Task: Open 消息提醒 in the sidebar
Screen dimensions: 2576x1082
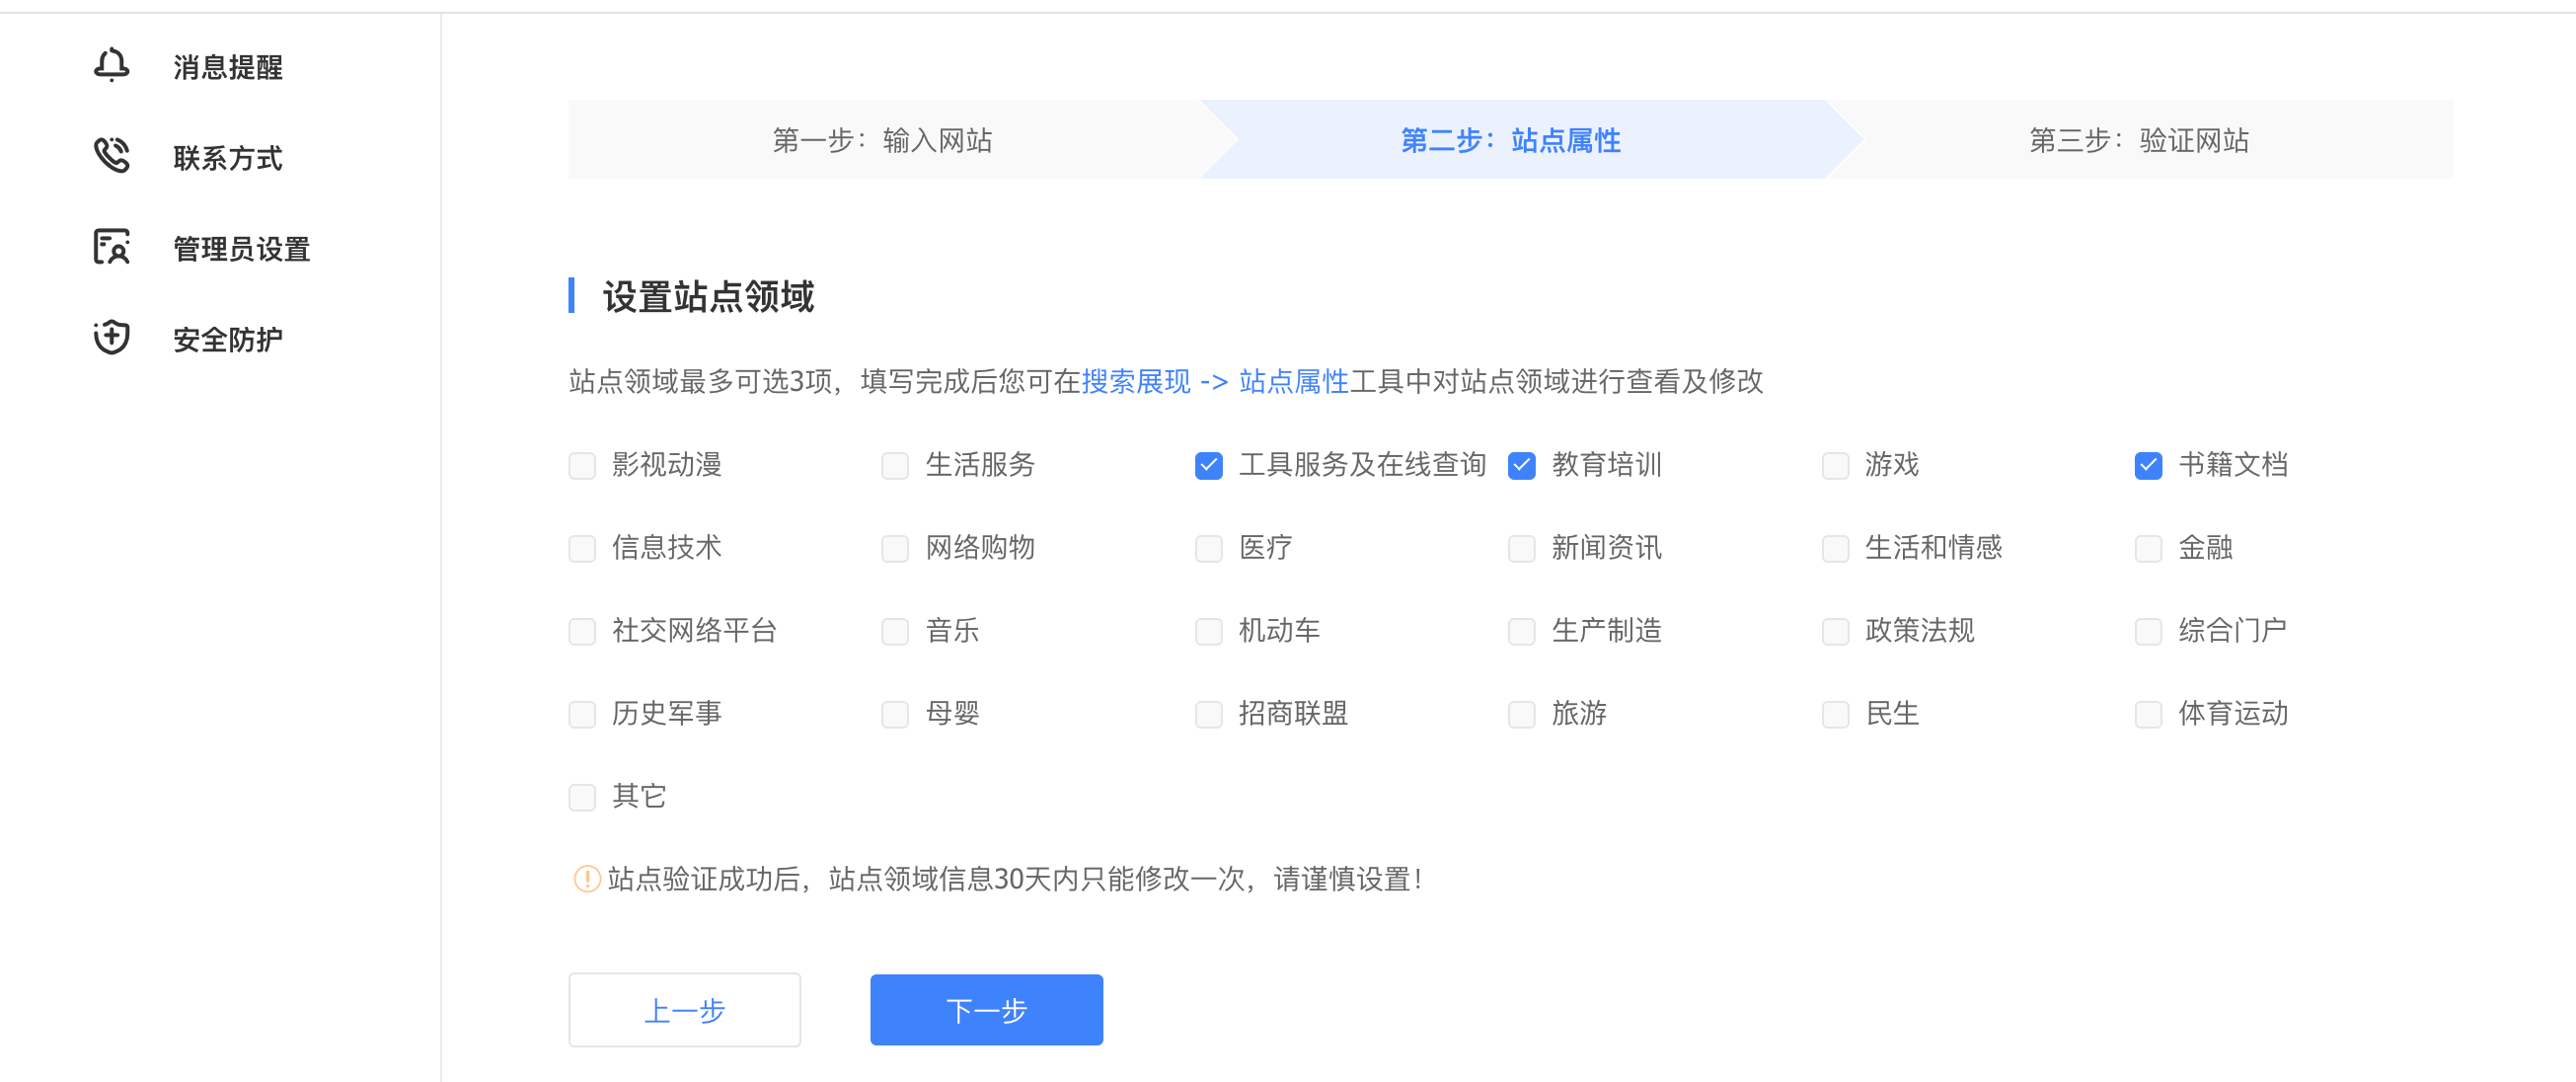Action: point(228,67)
